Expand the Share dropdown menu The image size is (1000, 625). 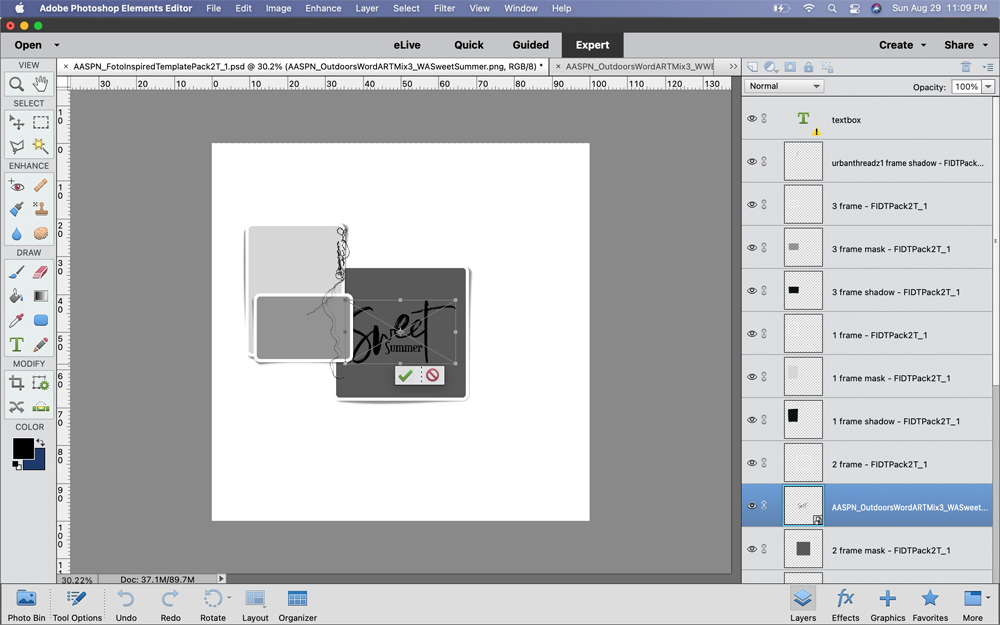point(966,45)
